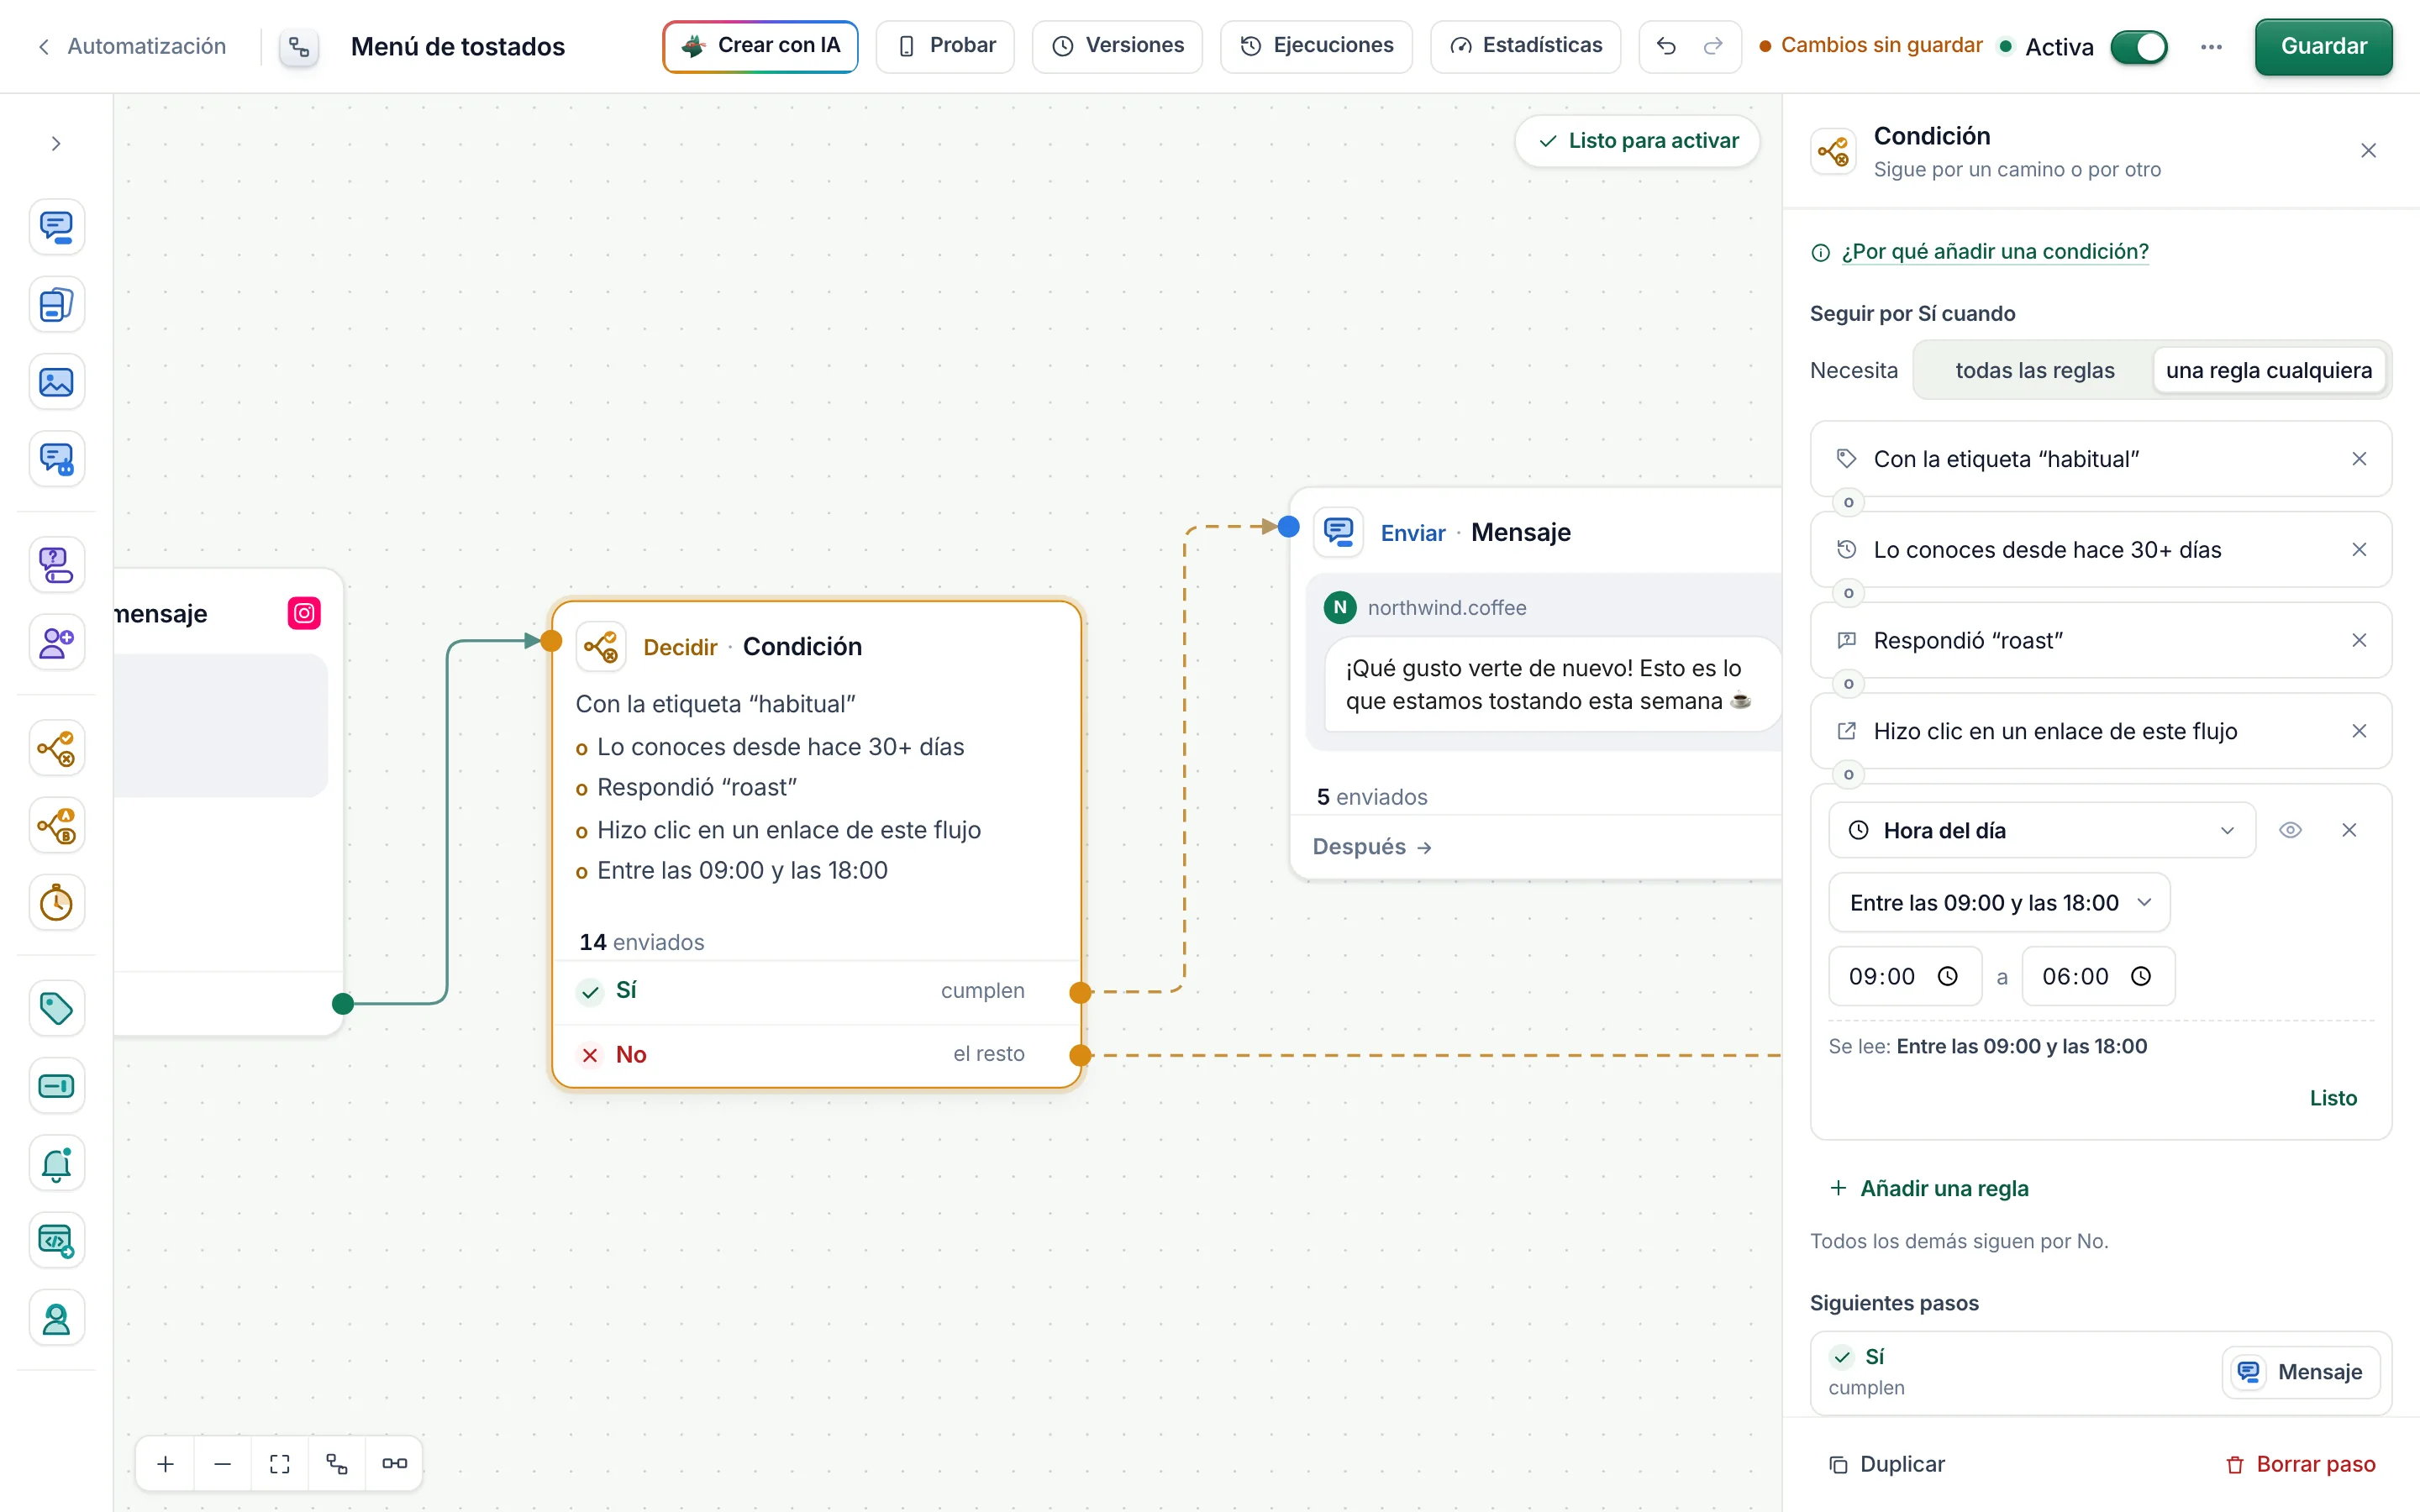Open the Versiones tab
The image size is (2420, 1512).
click(x=1117, y=46)
